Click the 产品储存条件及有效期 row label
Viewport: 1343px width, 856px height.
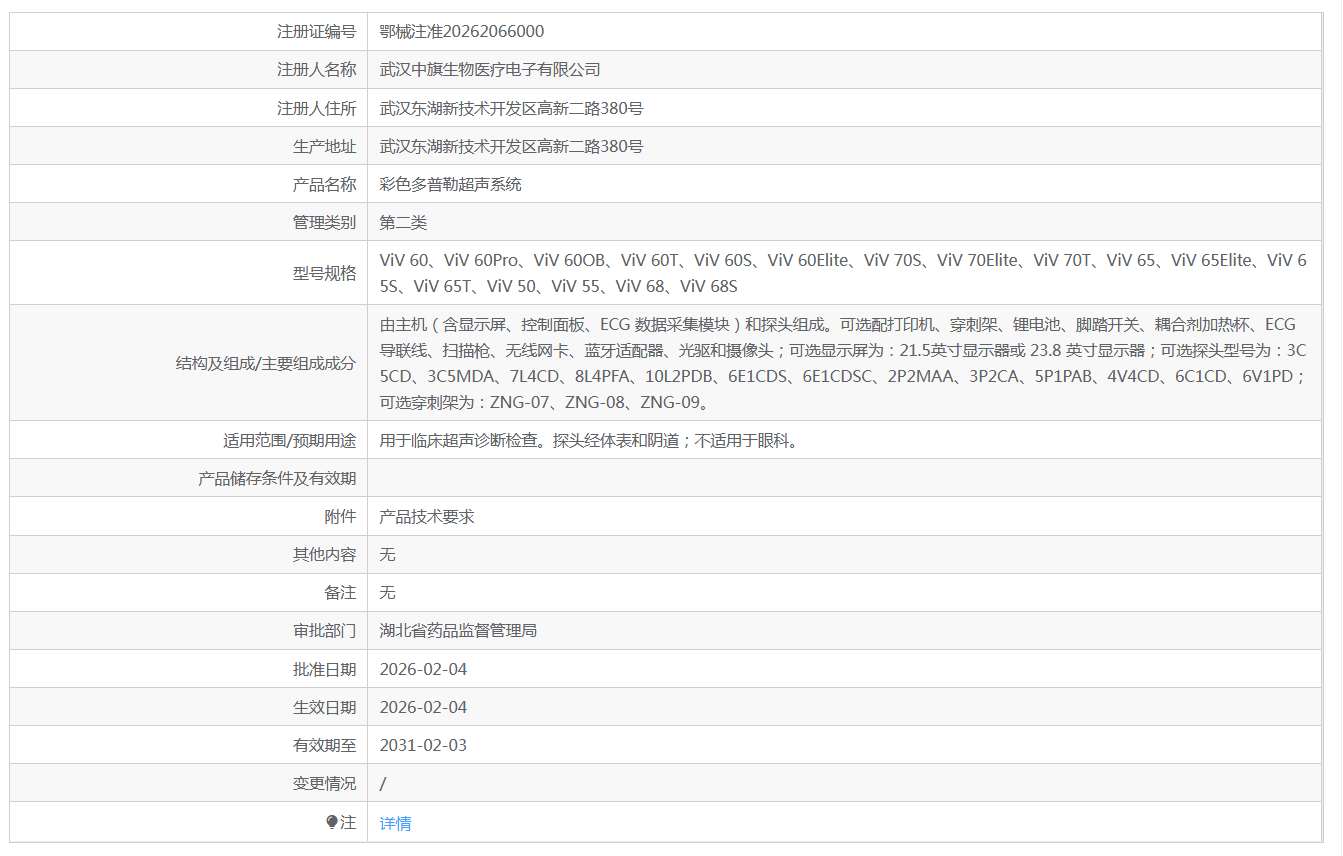(x=277, y=478)
